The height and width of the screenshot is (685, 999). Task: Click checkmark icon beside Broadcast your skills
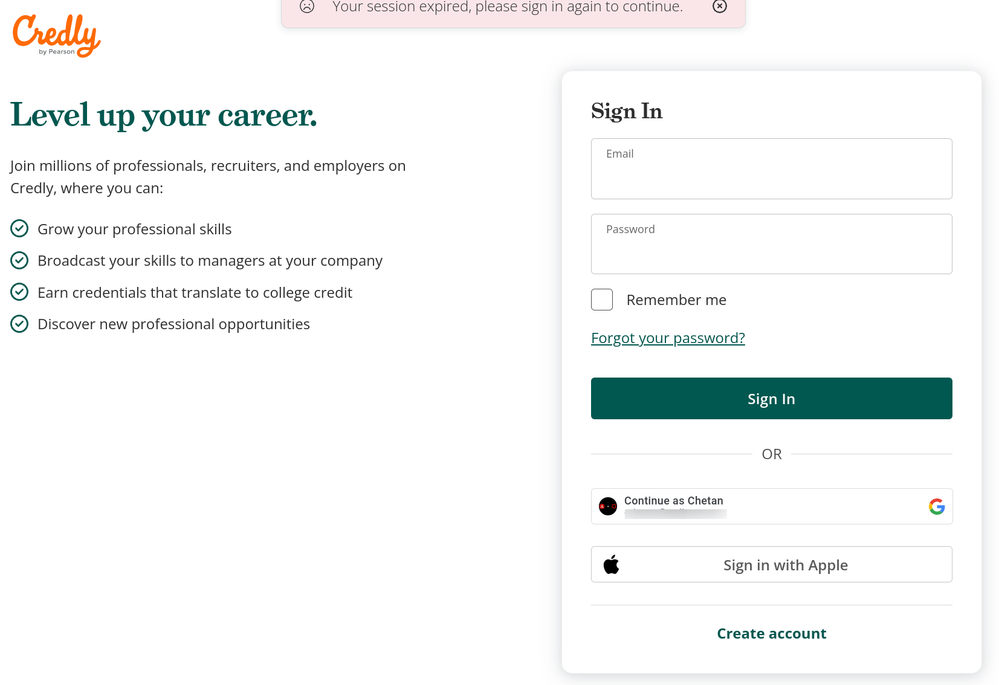tap(19, 261)
